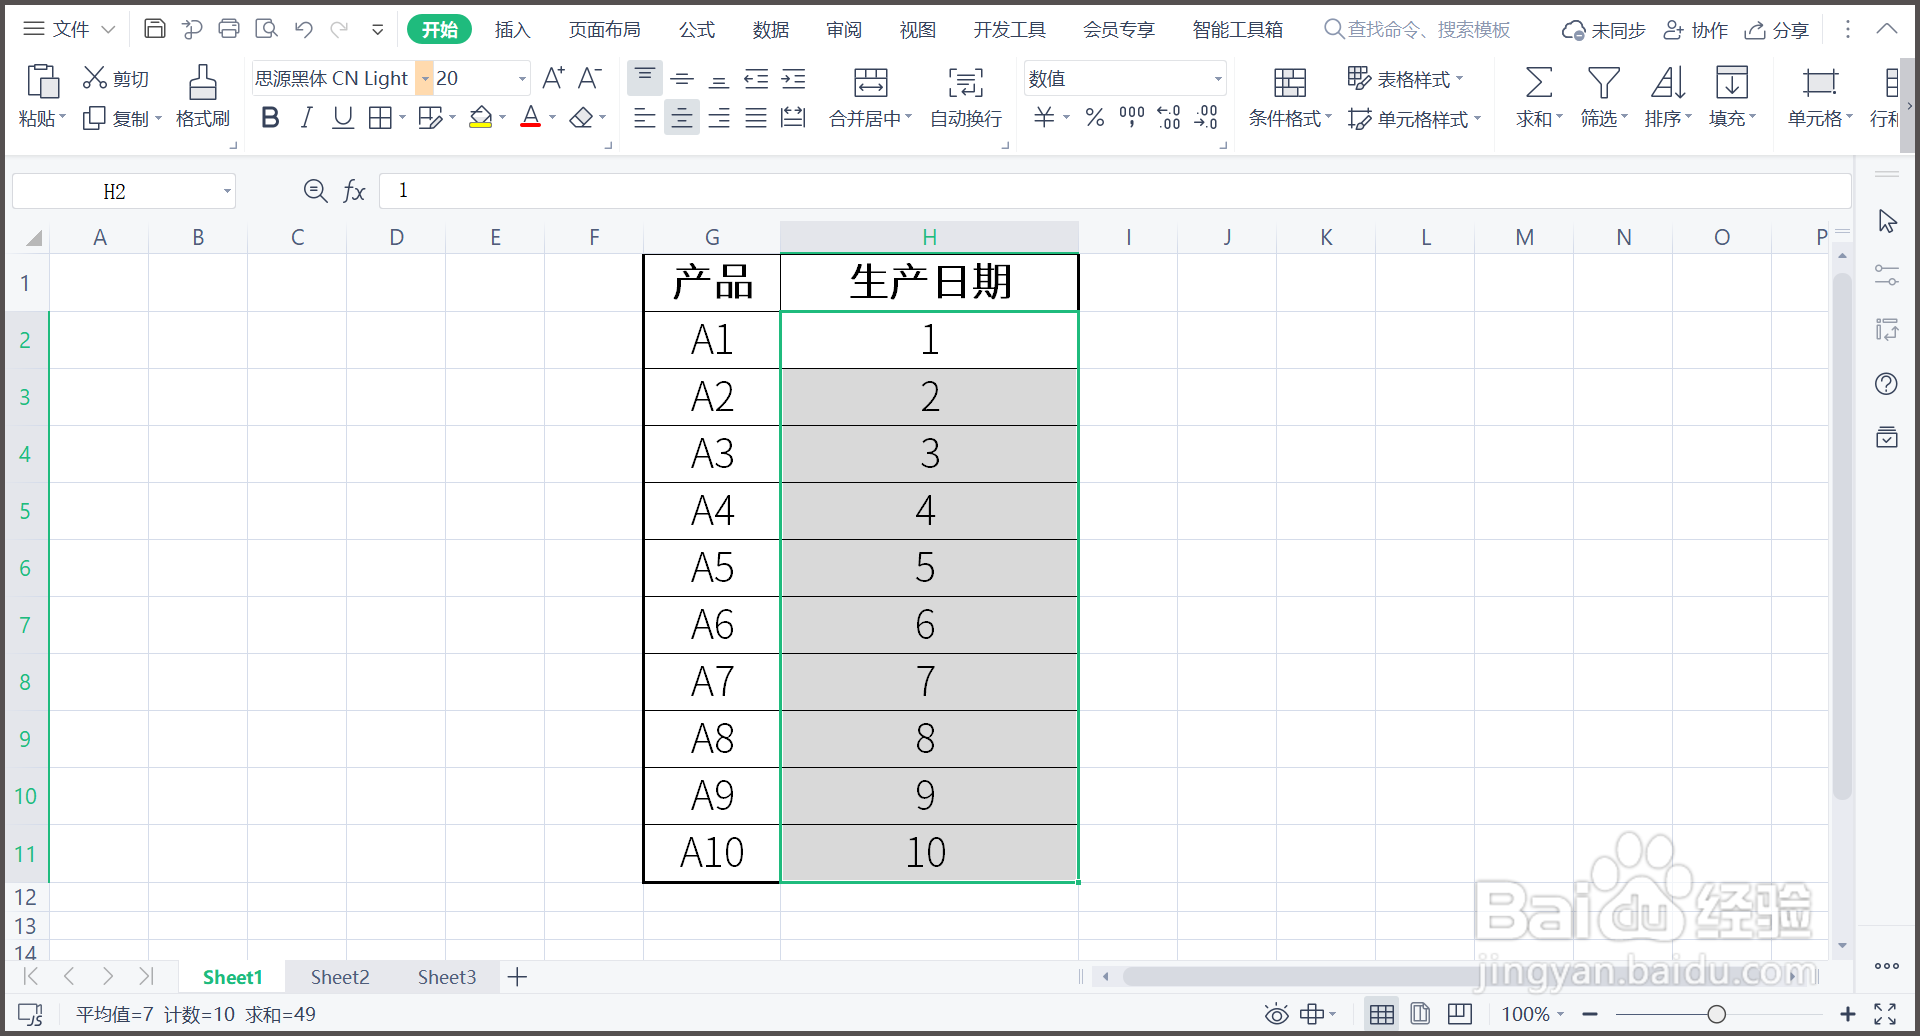Viewport: 1920px width, 1036px height.
Task: Click the Share button
Action: [1777, 30]
